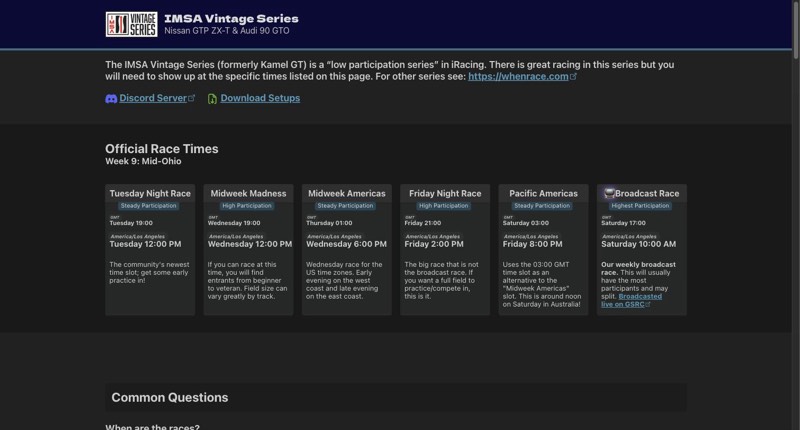Click the Common Questions heading
The image size is (800, 430).
(170, 397)
